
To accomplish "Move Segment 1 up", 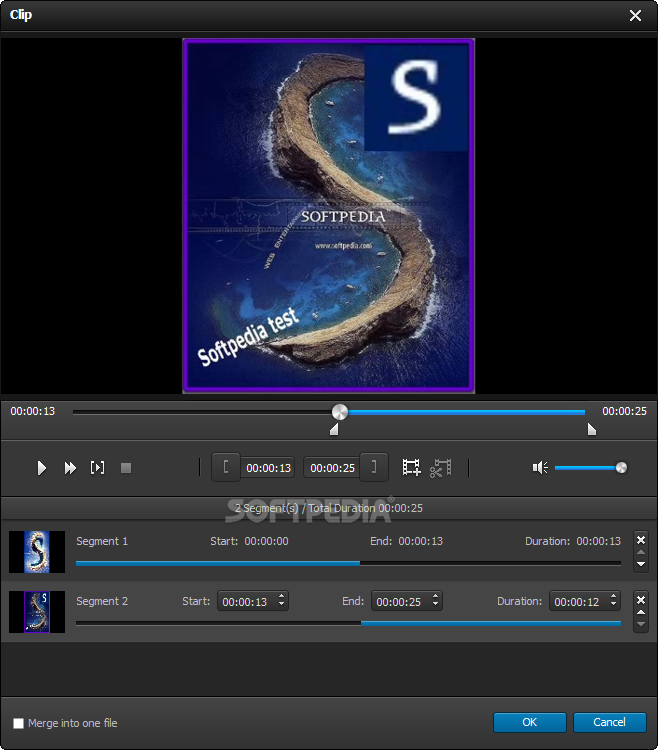I will coord(641,552).
